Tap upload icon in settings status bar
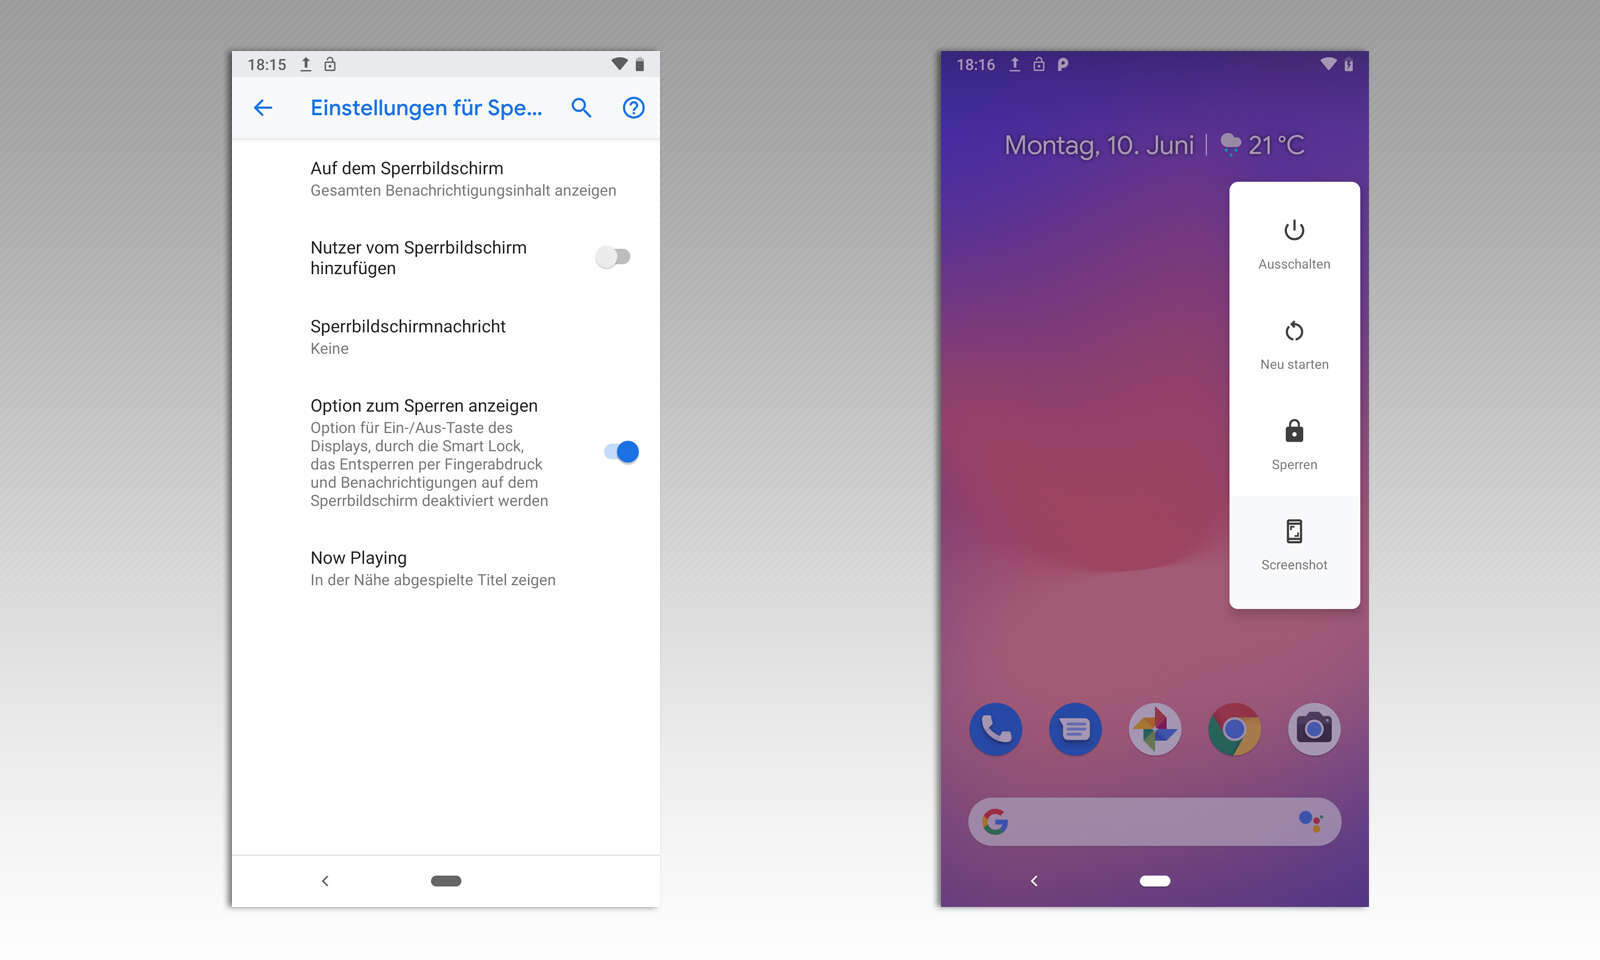 pyautogui.click(x=306, y=64)
